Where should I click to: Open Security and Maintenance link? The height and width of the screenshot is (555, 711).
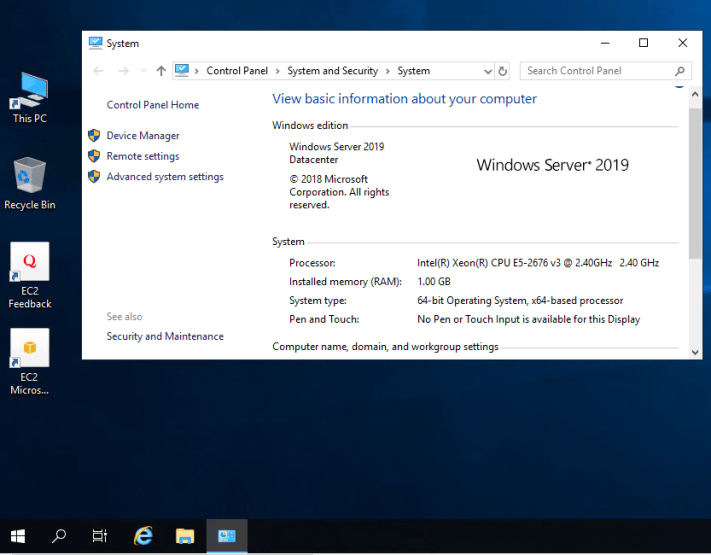165,337
